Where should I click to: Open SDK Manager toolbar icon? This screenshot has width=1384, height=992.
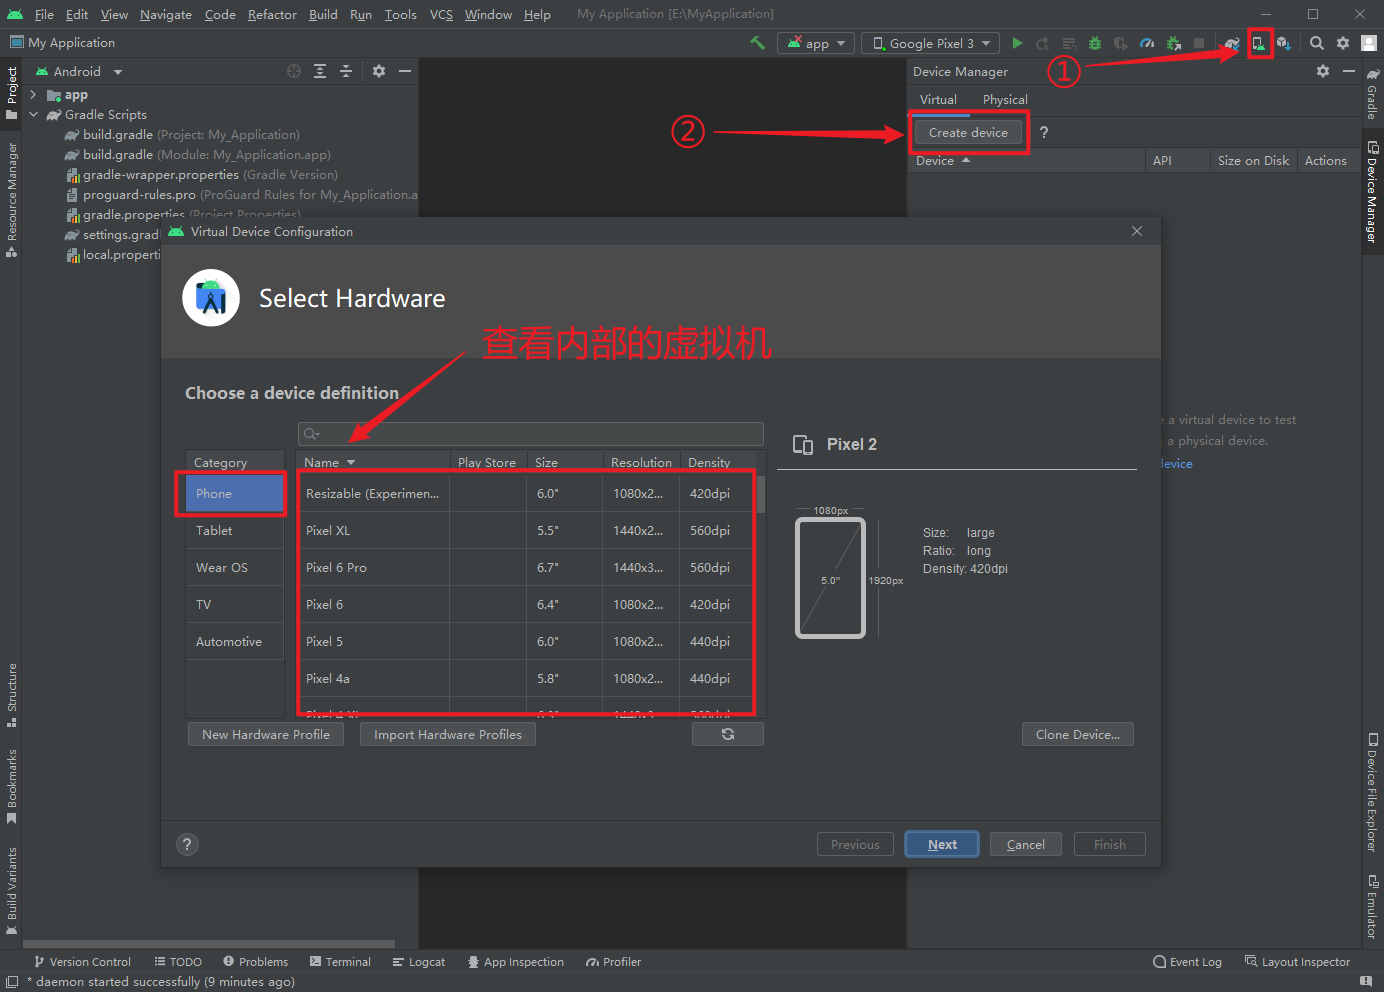(1284, 43)
